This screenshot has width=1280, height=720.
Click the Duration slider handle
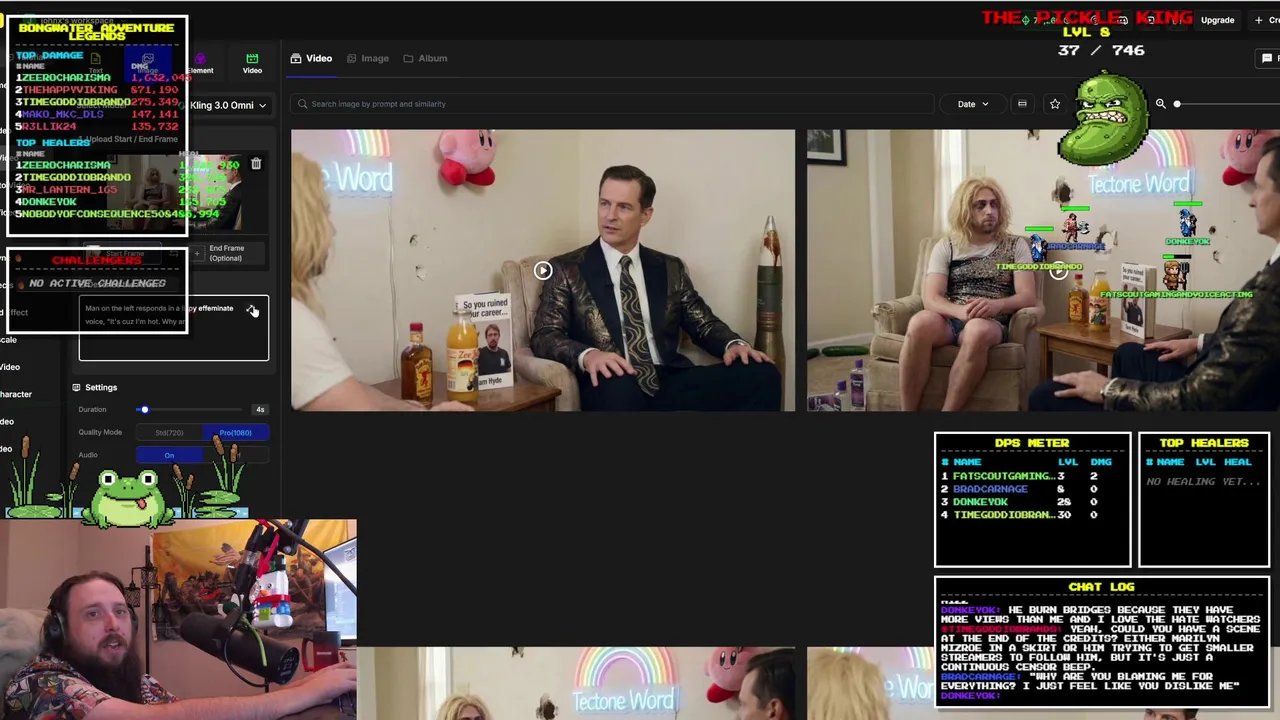click(144, 409)
